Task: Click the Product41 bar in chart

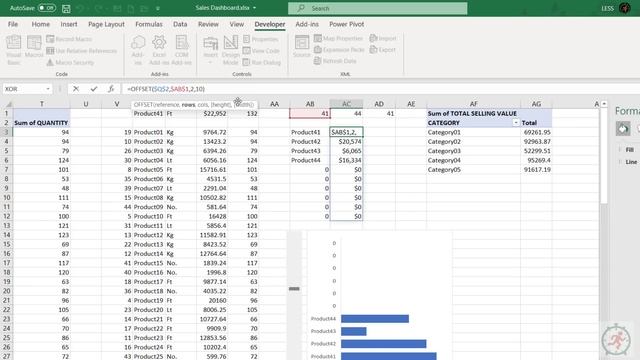Action: (x=389, y=356)
